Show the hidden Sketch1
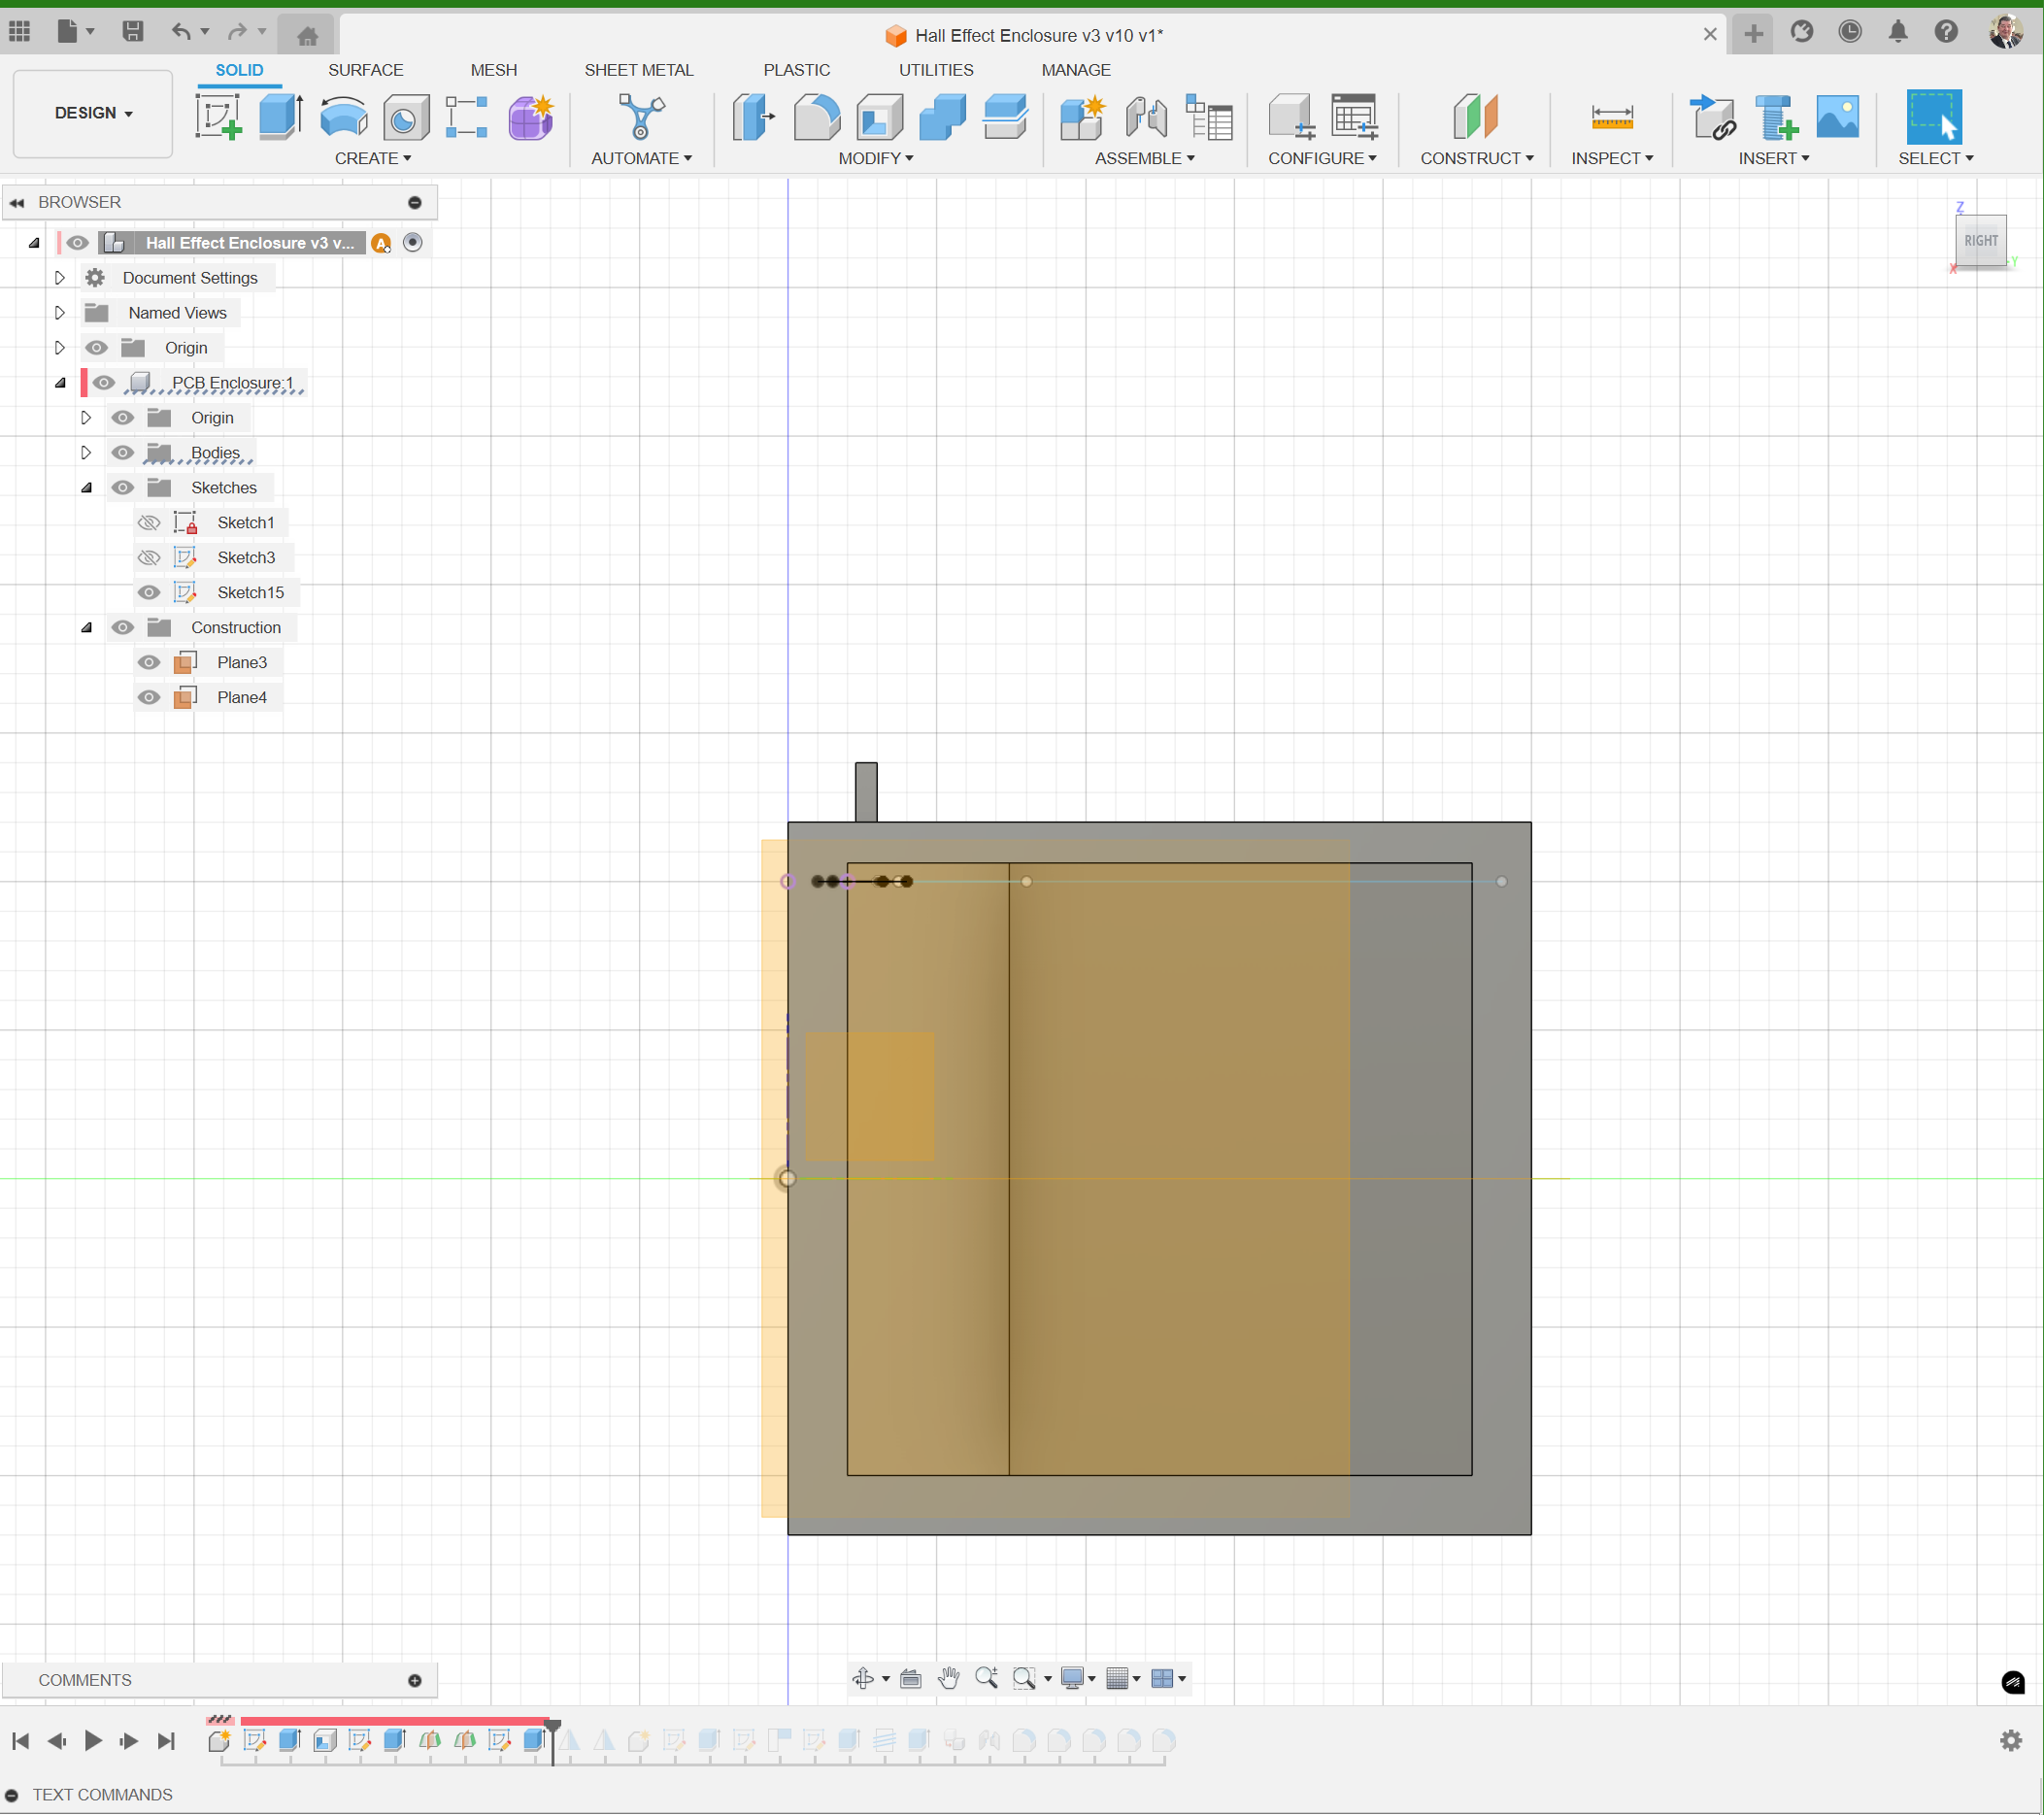 [148, 521]
